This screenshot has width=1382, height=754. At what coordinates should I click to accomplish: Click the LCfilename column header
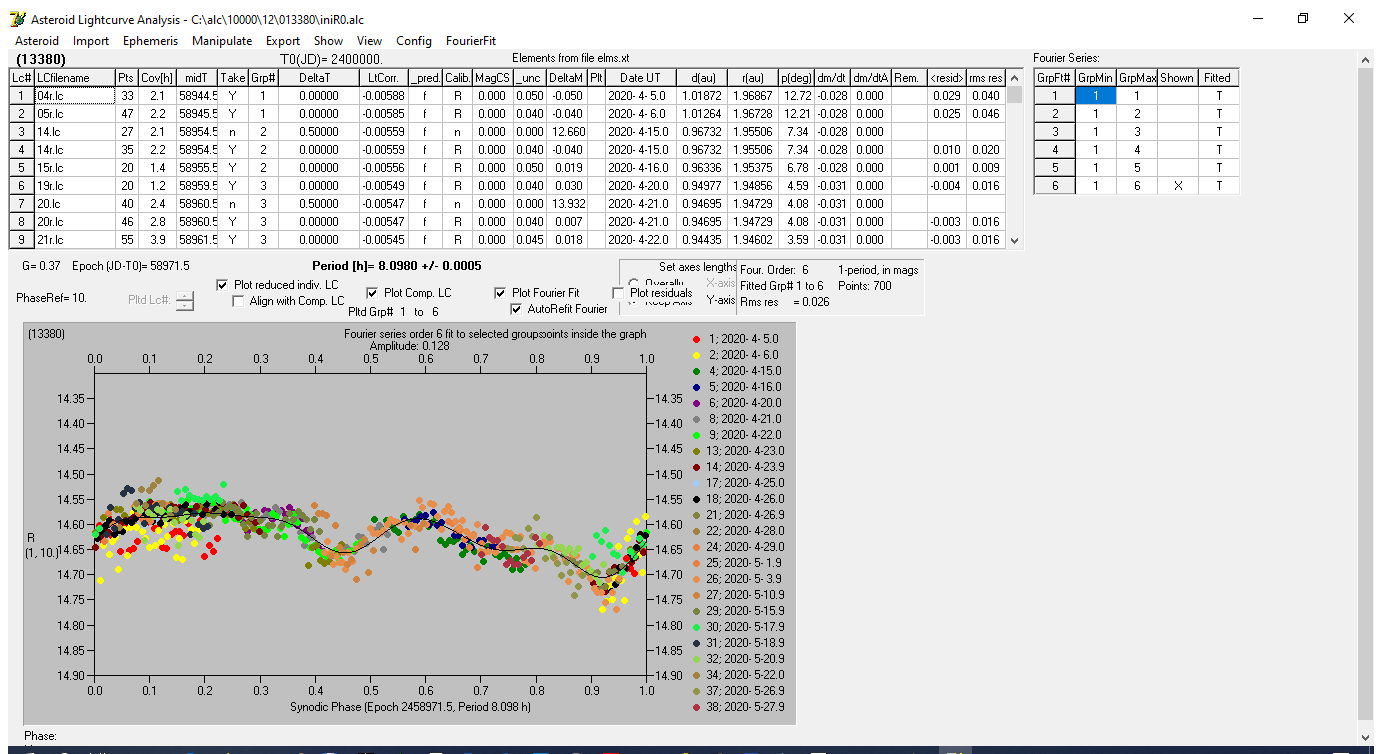(73, 78)
